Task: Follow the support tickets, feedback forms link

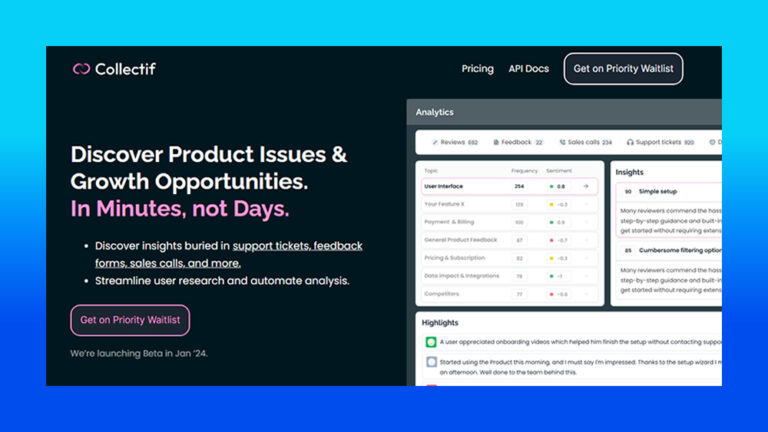Action: pyautogui.click(x=229, y=254)
